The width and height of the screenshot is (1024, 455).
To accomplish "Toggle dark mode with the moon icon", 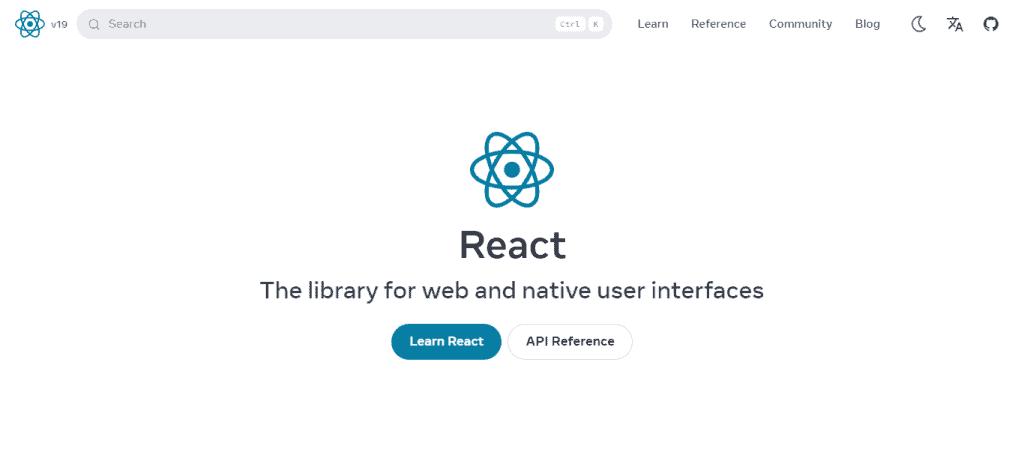I will point(919,24).
